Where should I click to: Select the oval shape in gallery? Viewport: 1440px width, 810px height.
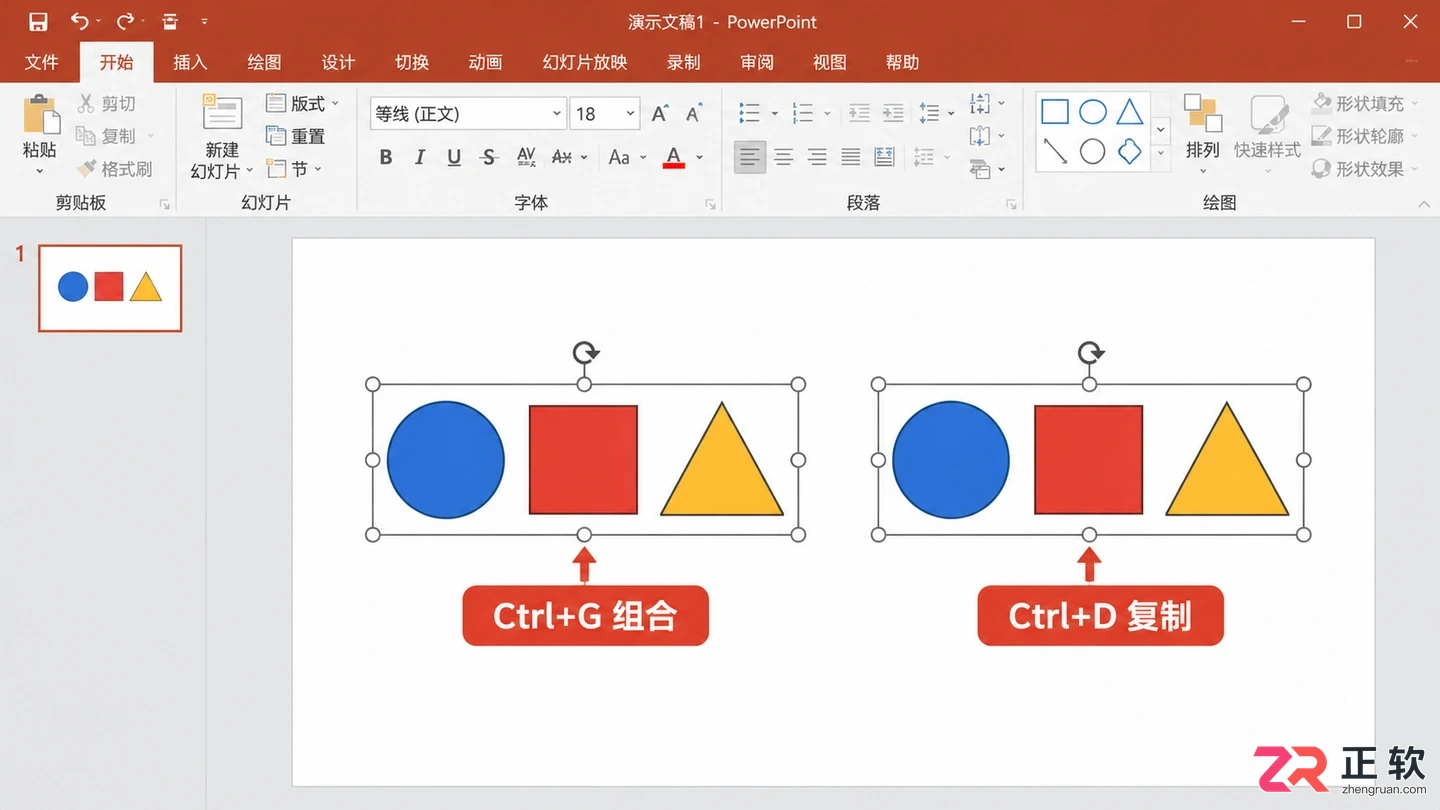(x=1093, y=111)
